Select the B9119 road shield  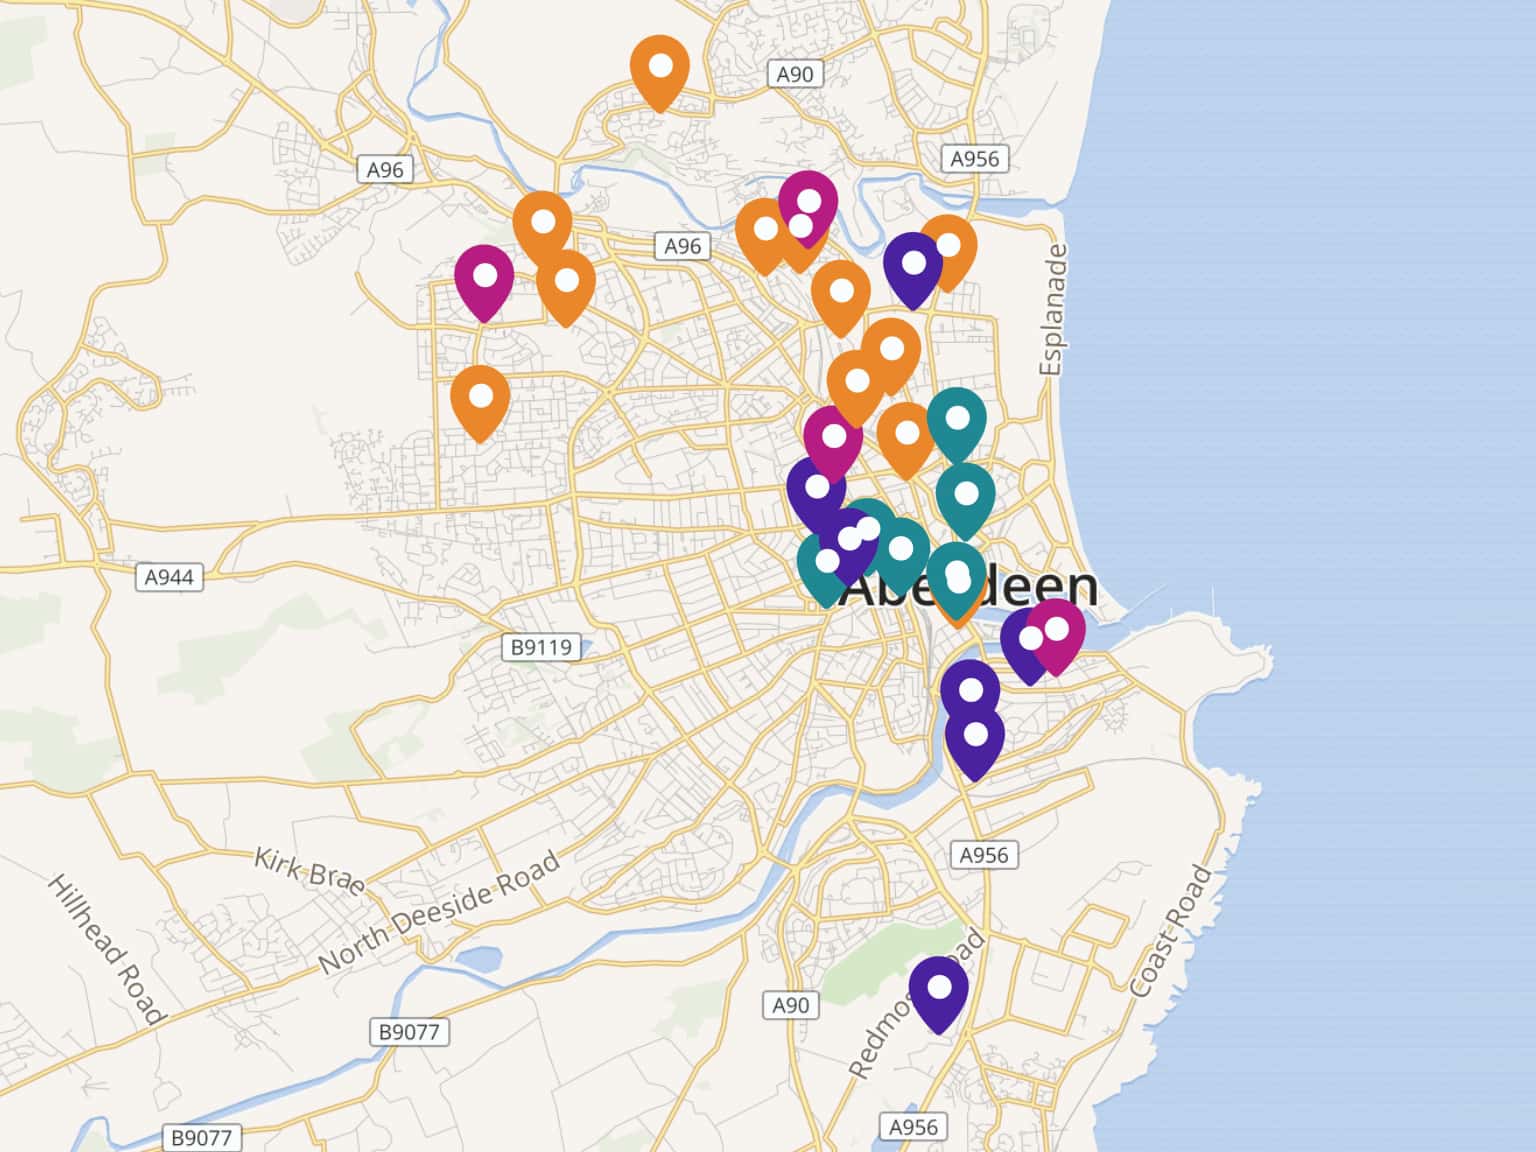click(x=541, y=647)
